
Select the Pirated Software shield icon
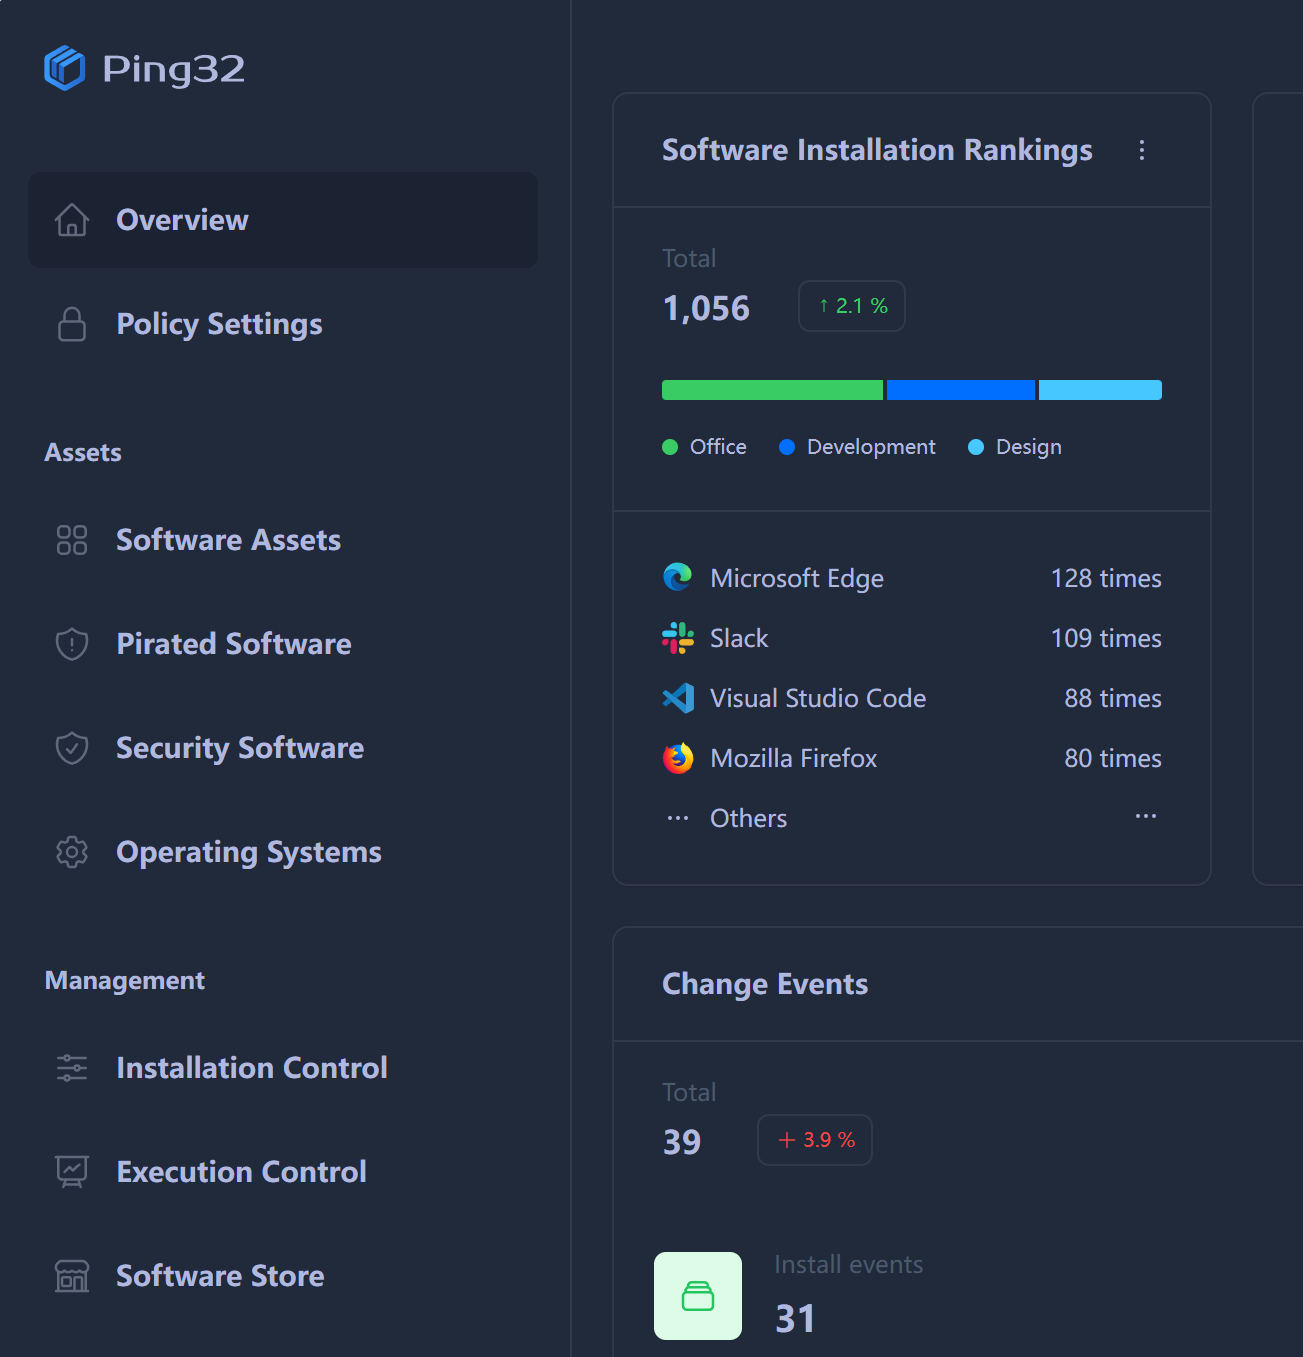(72, 644)
